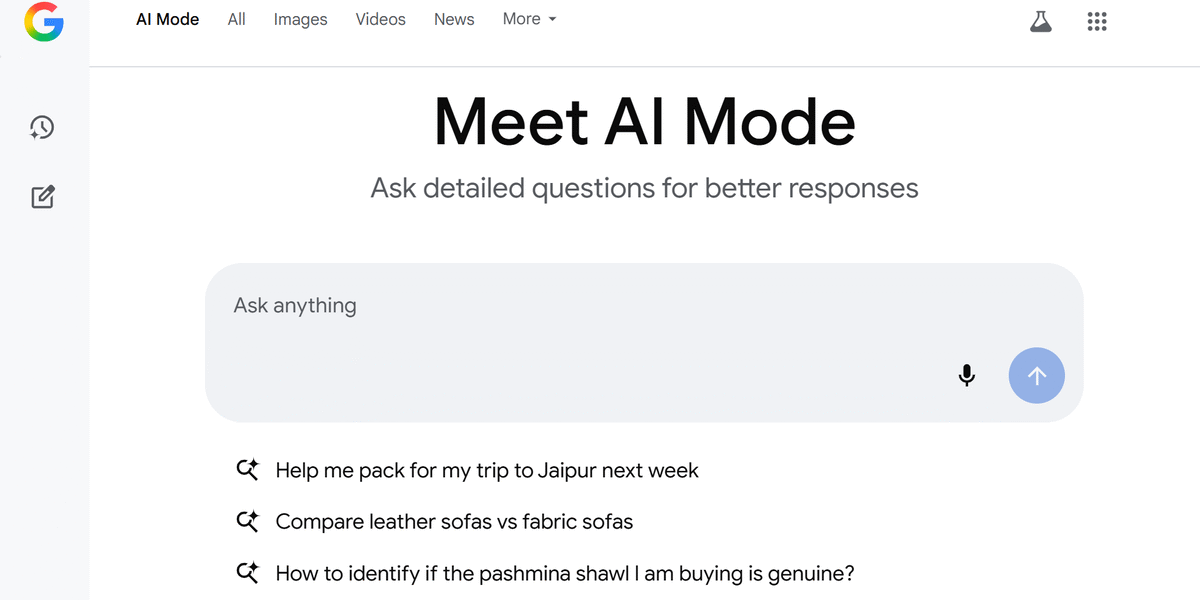Expand the More dropdown menu
The height and width of the screenshot is (600, 1200).
coord(530,19)
